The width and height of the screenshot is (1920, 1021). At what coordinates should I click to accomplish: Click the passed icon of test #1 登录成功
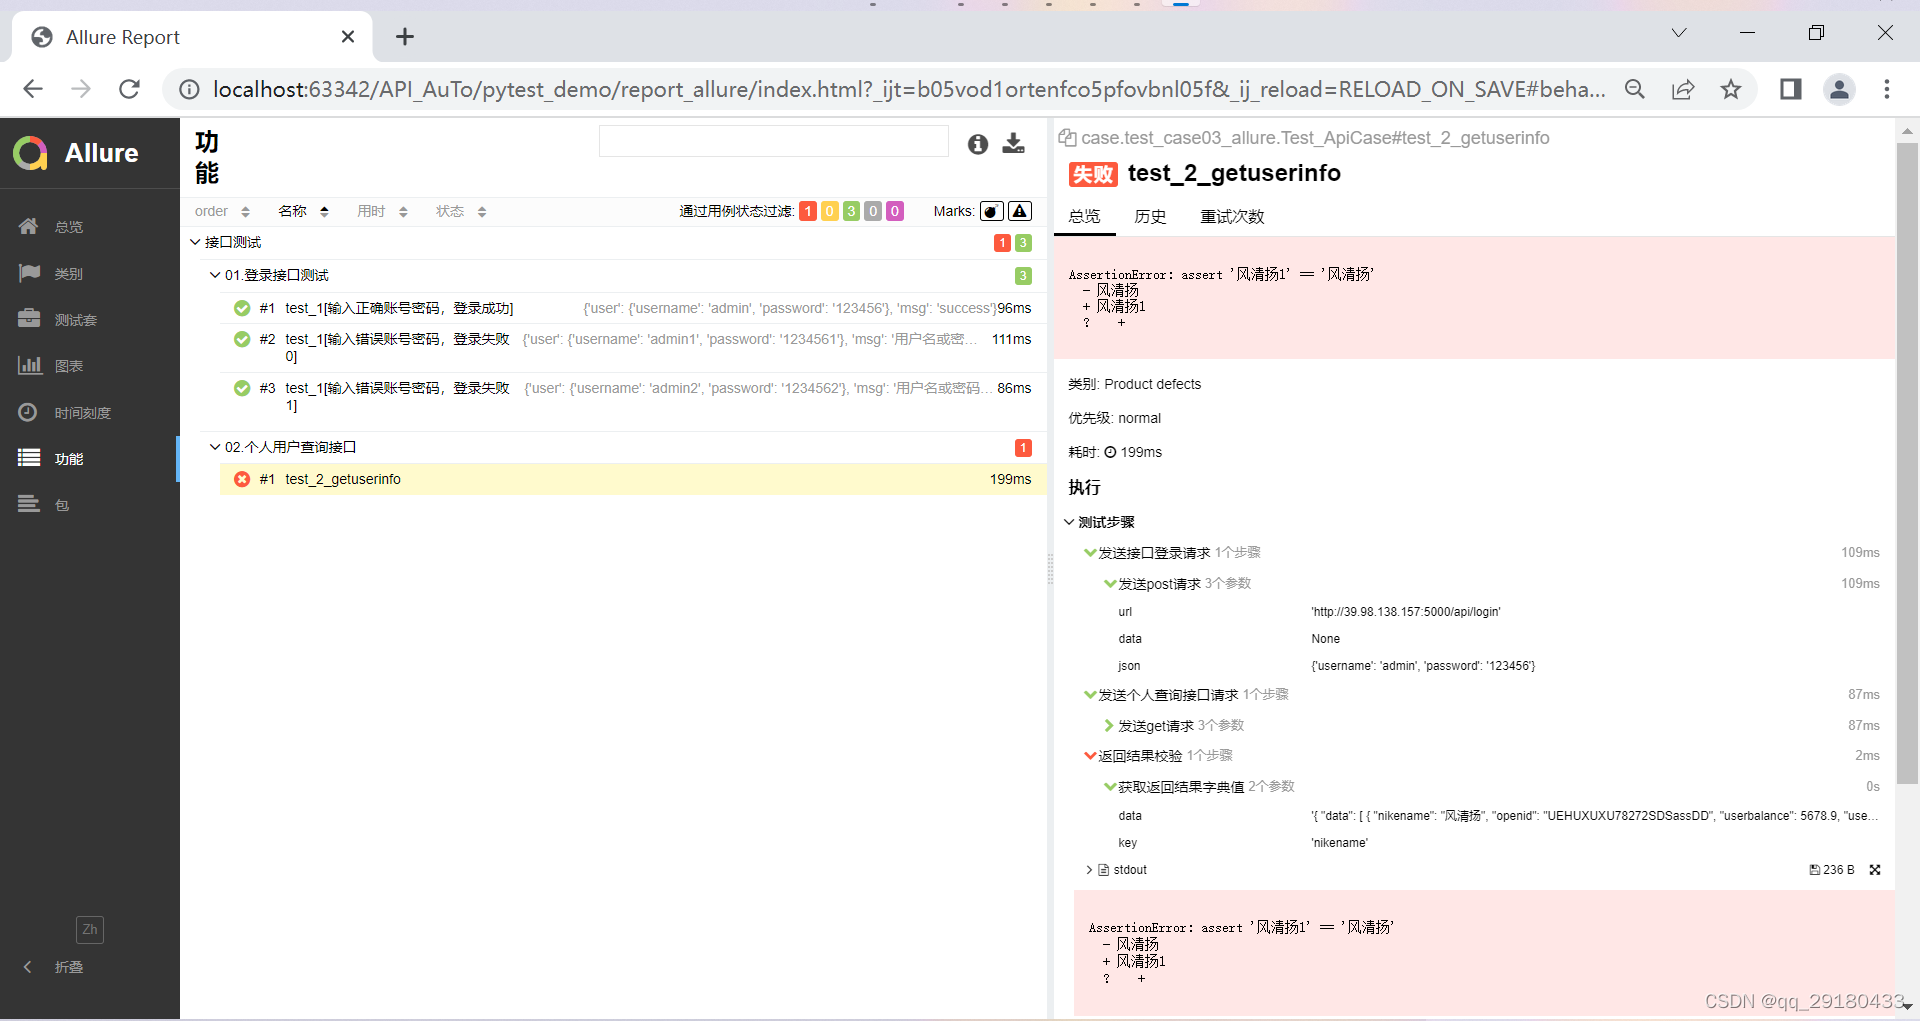coord(242,308)
